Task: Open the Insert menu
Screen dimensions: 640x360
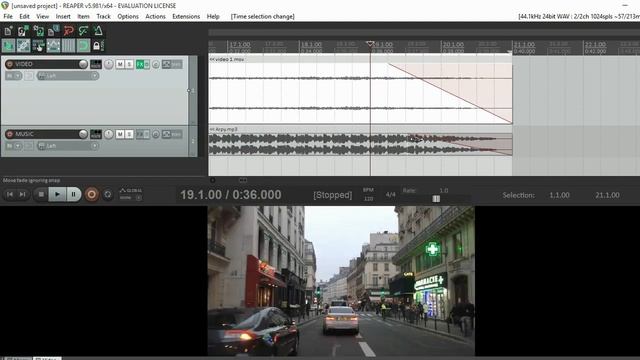Action: [x=63, y=16]
